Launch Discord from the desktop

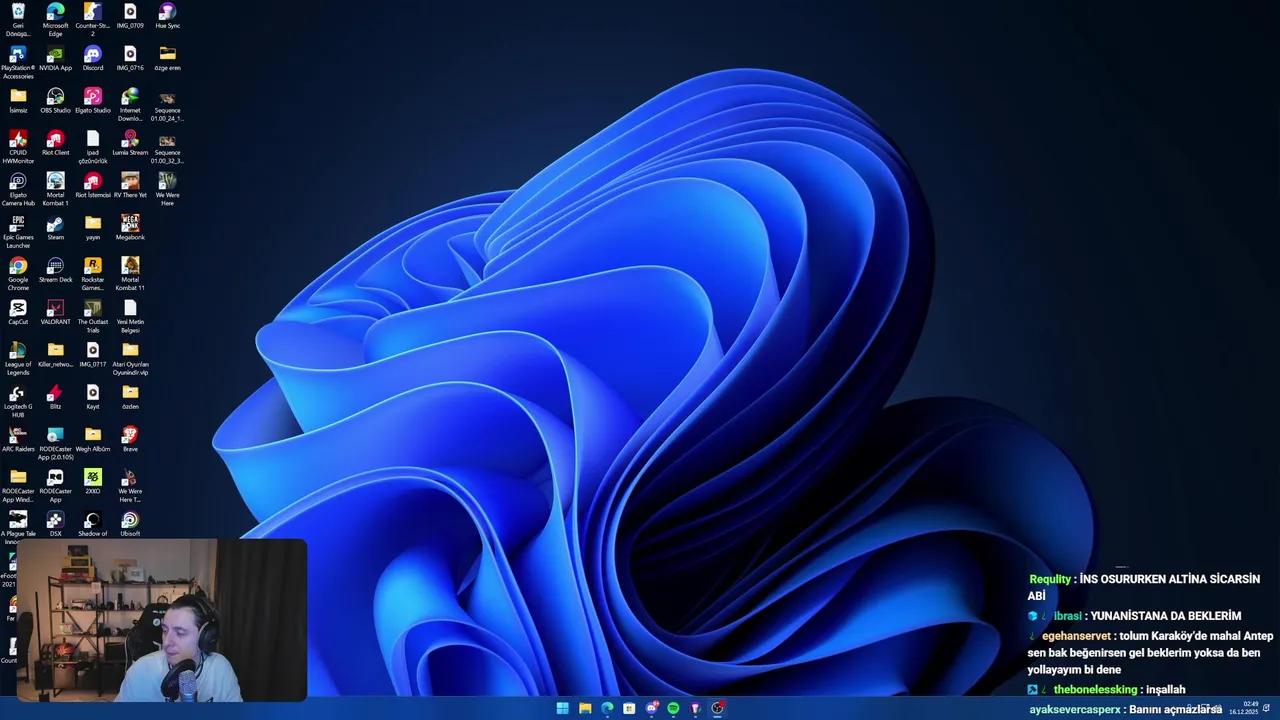click(x=93, y=55)
